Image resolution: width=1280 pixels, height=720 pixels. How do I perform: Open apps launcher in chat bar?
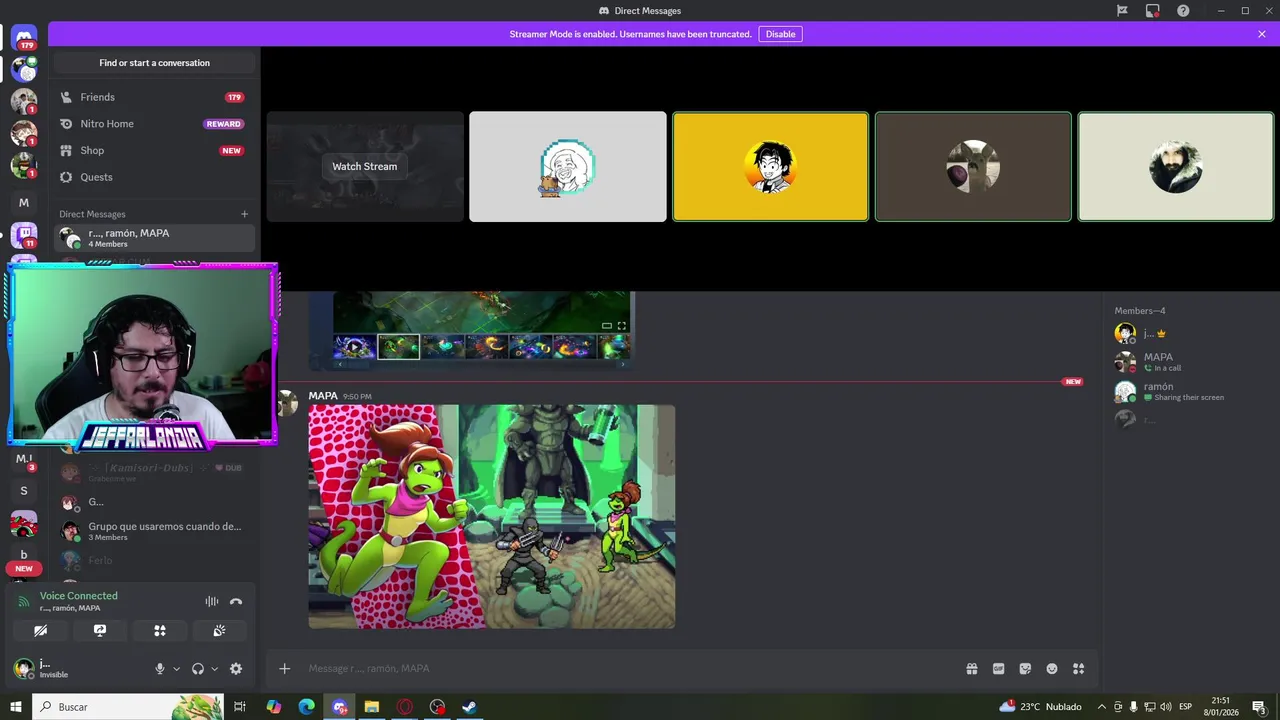pos(1078,669)
